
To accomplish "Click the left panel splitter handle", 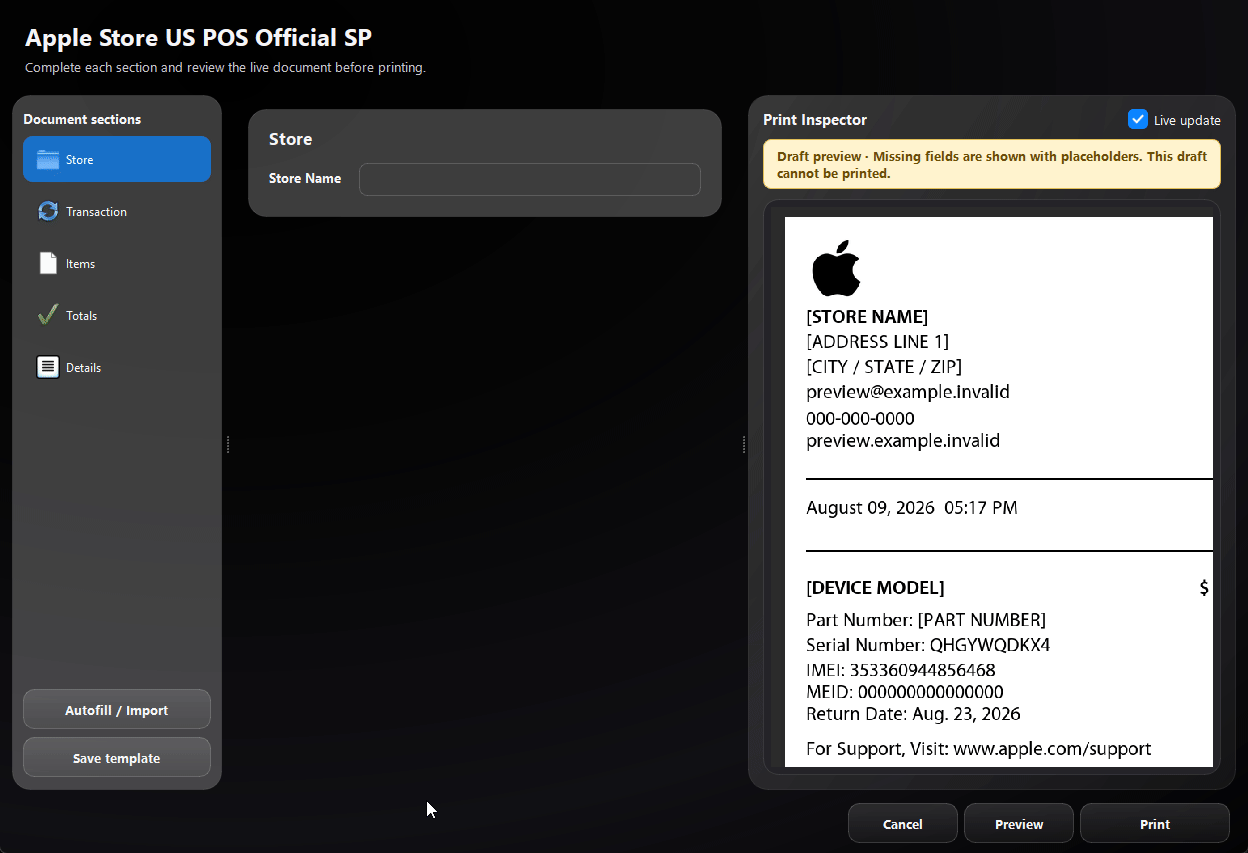I will [229, 444].
